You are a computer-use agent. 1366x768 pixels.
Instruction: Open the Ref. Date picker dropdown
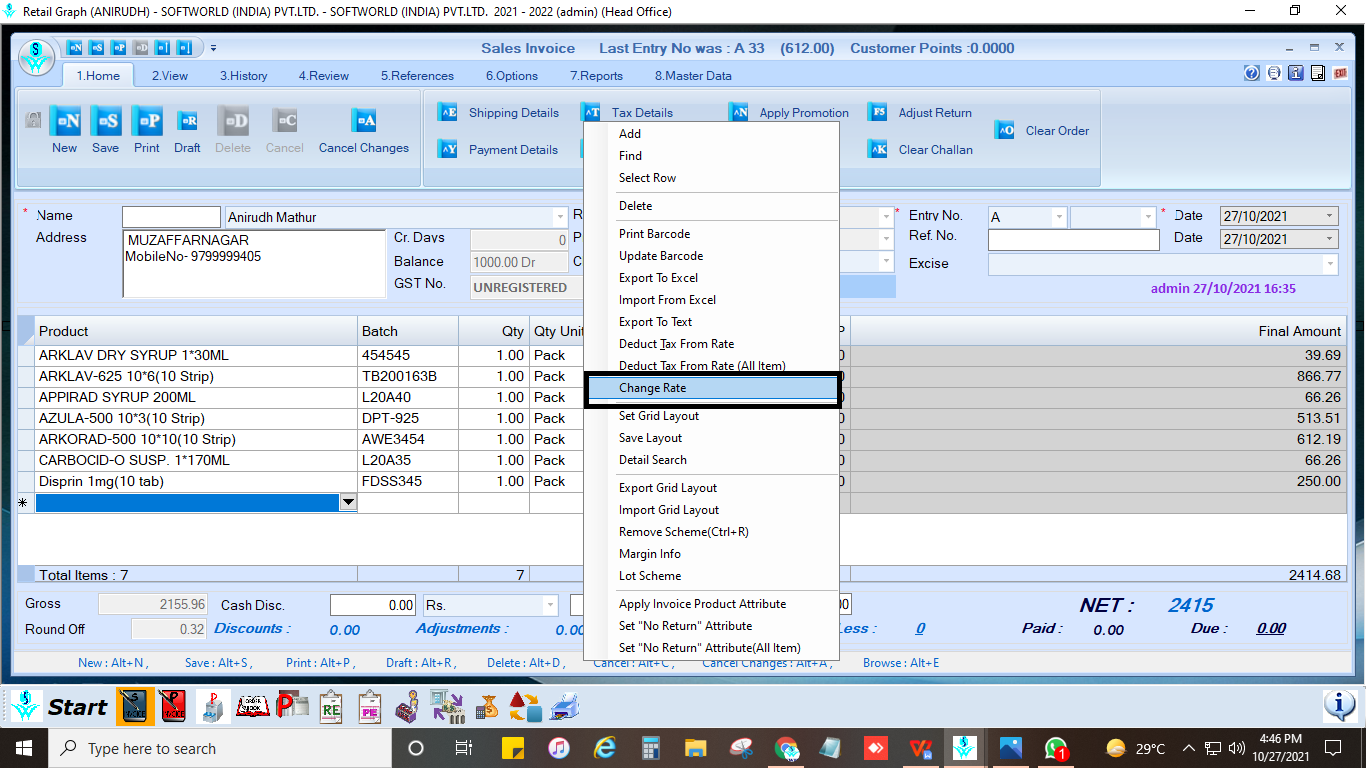tap(1329, 239)
